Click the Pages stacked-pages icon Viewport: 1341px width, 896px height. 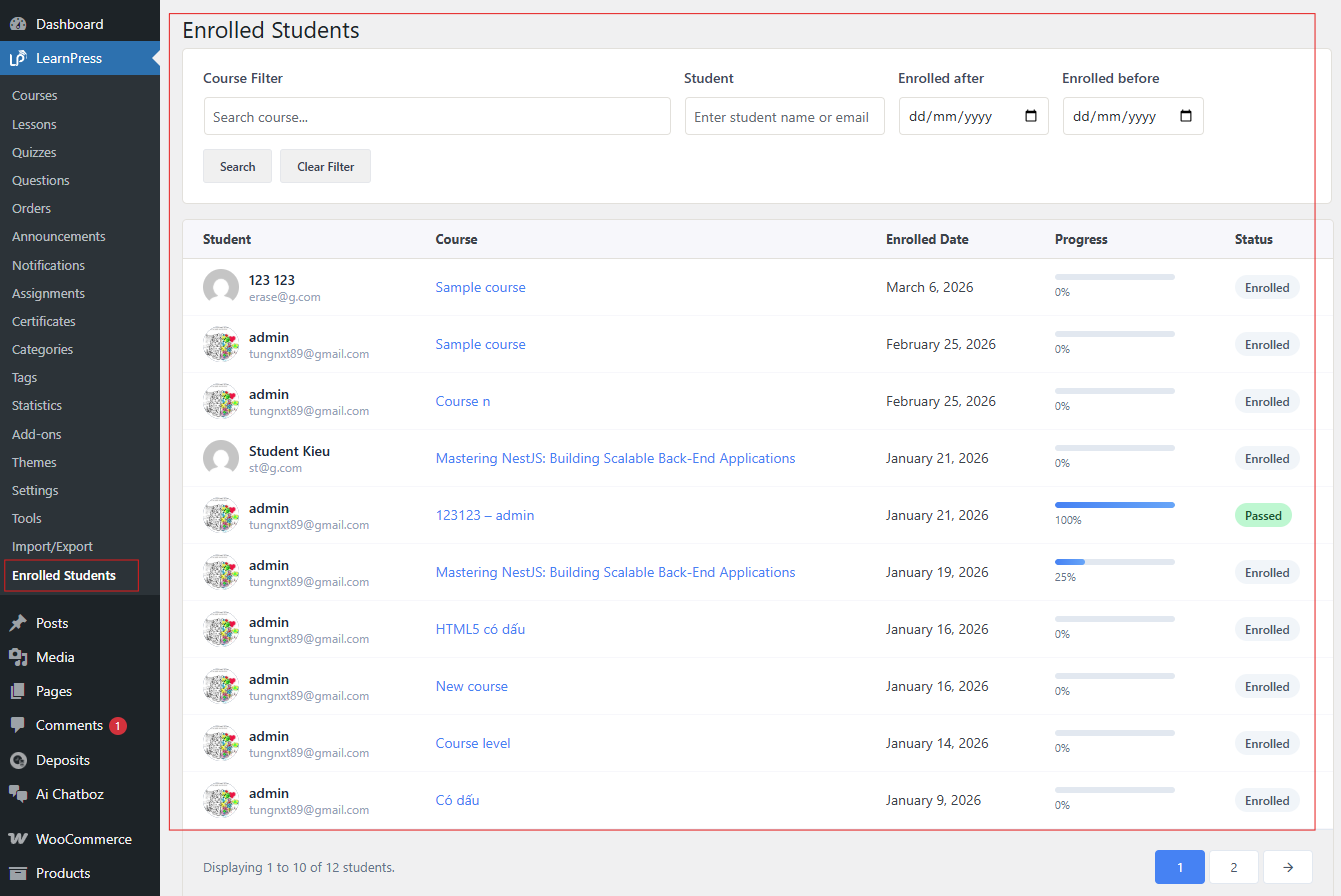(x=20, y=691)
